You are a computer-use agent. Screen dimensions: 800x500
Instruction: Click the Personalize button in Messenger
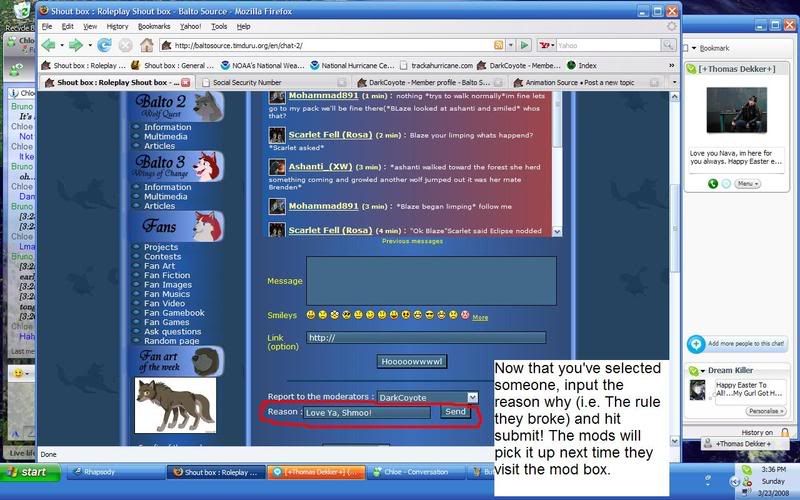pos(766,411)
